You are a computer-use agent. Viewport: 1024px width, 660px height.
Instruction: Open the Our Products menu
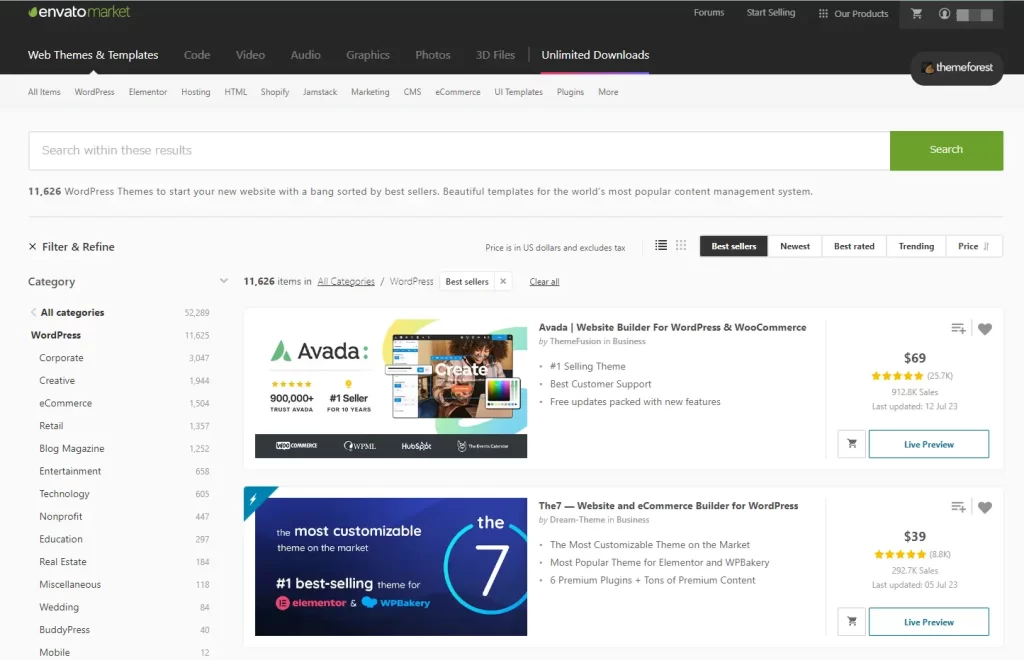[853, 14]
